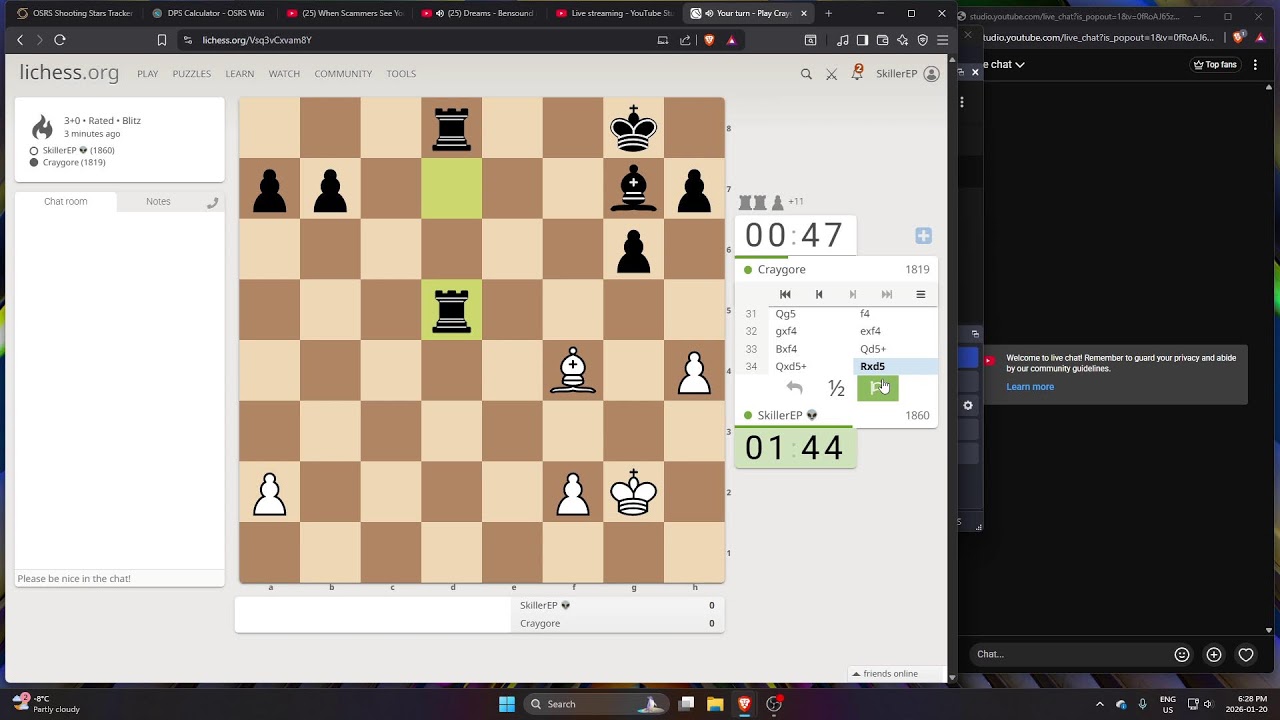Switch to the Notes tab
The height and width of the screenshot is (720, 1280).
pyautogui.click(x=158, y=201)
